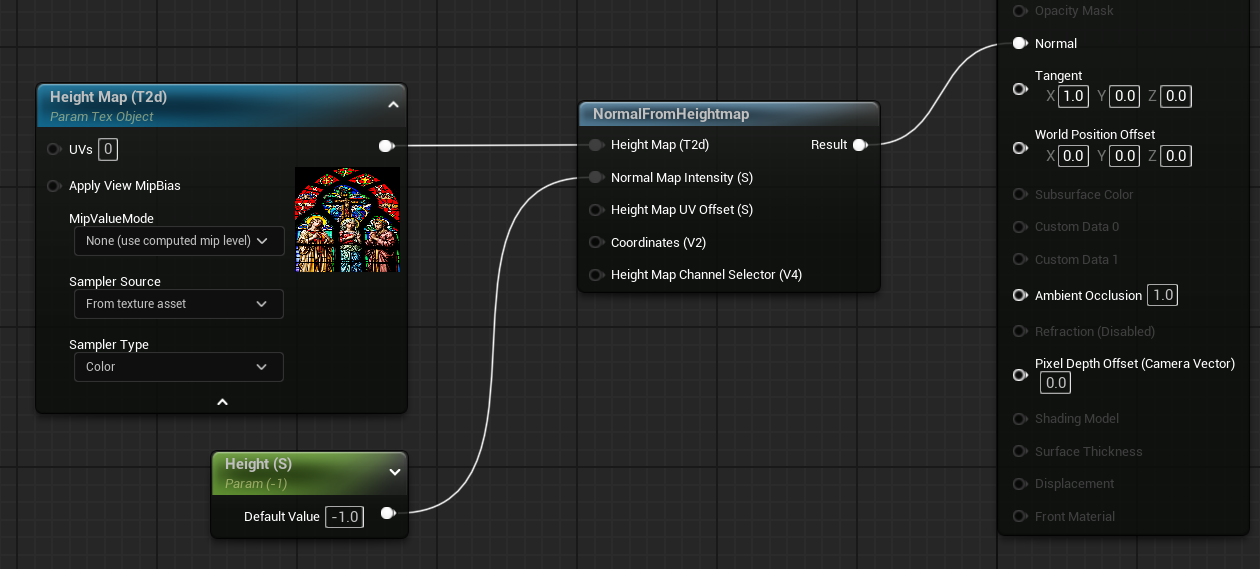Collapse the Height Map node header chevron
1260x569 pixels.
click(393, 104)
